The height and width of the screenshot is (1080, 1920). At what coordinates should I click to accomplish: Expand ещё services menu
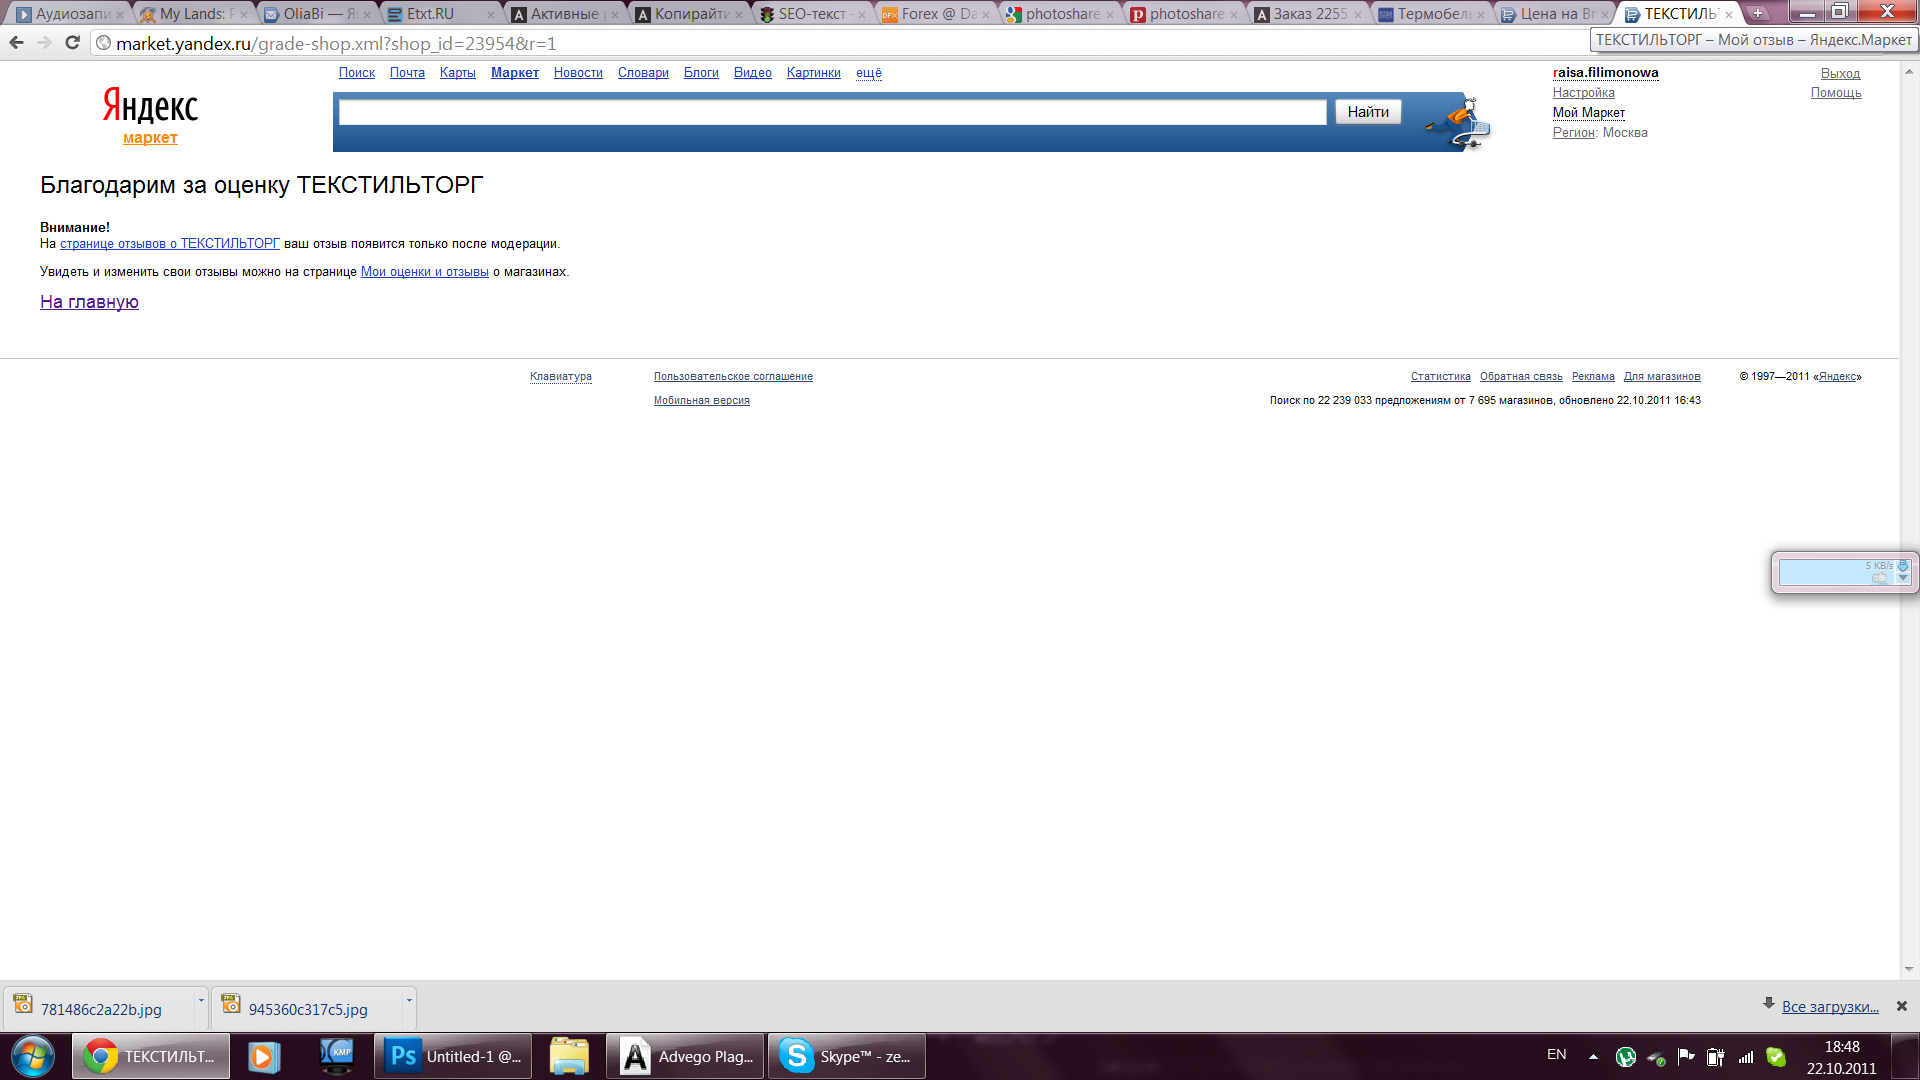click(x=868, y=73)
